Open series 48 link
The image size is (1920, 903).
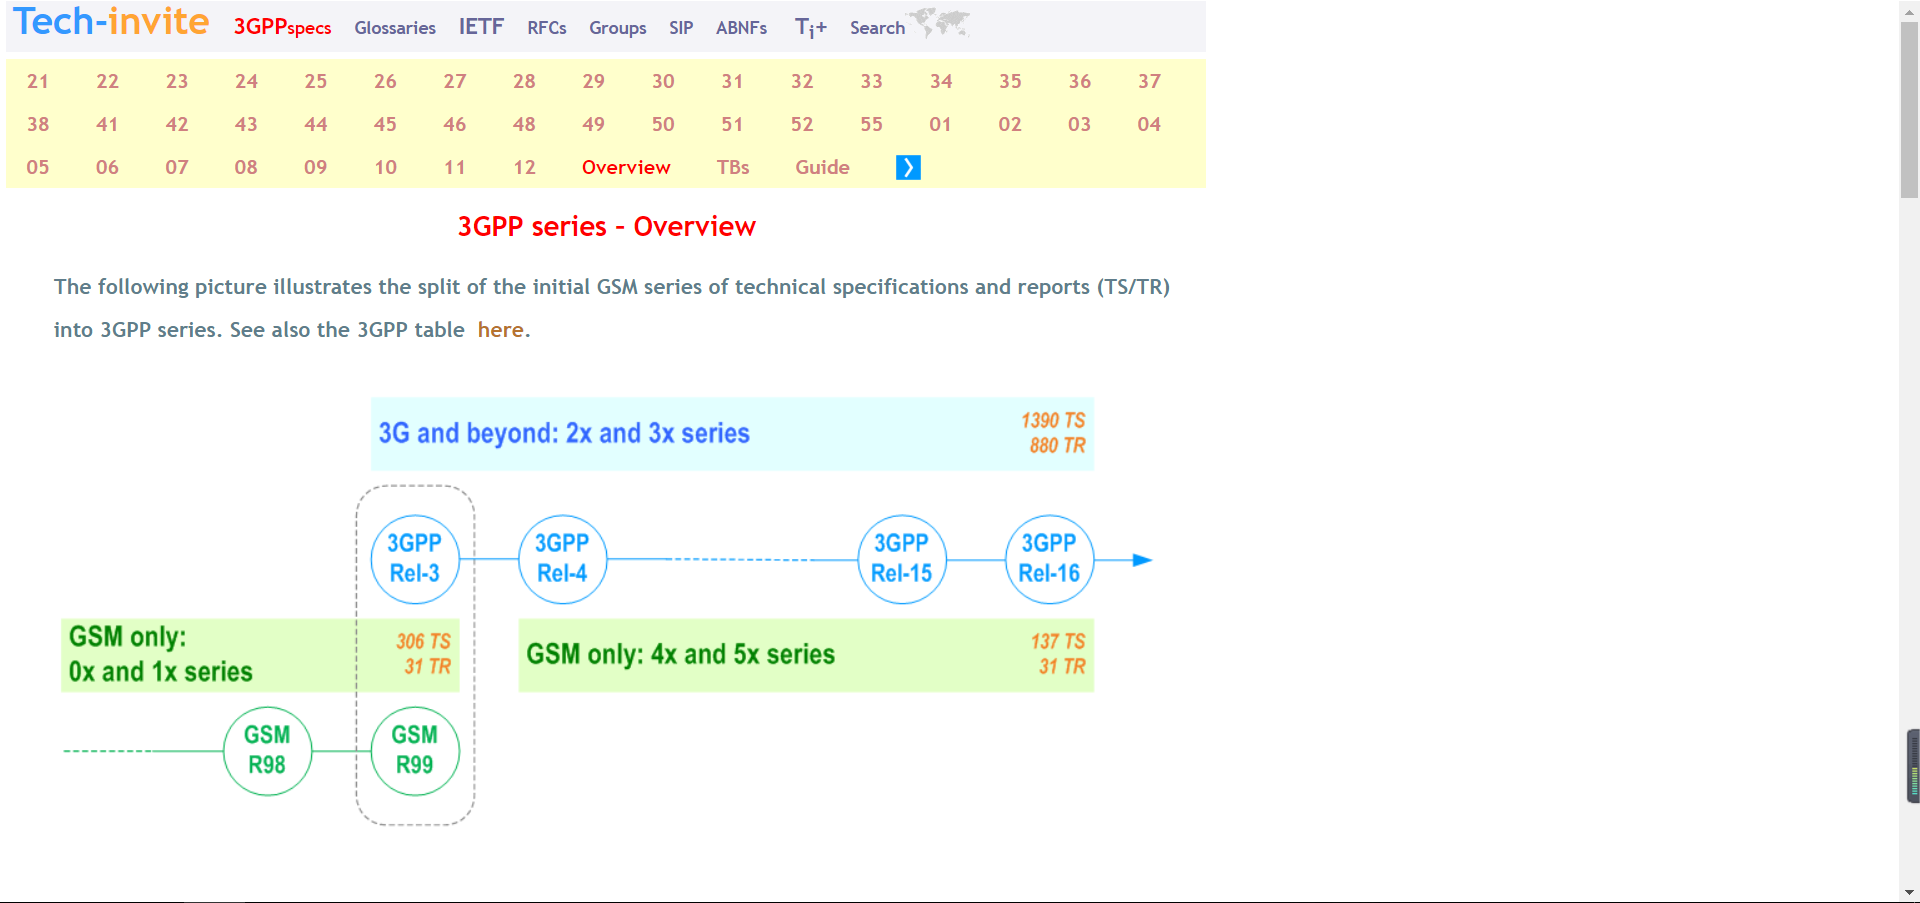524,124
